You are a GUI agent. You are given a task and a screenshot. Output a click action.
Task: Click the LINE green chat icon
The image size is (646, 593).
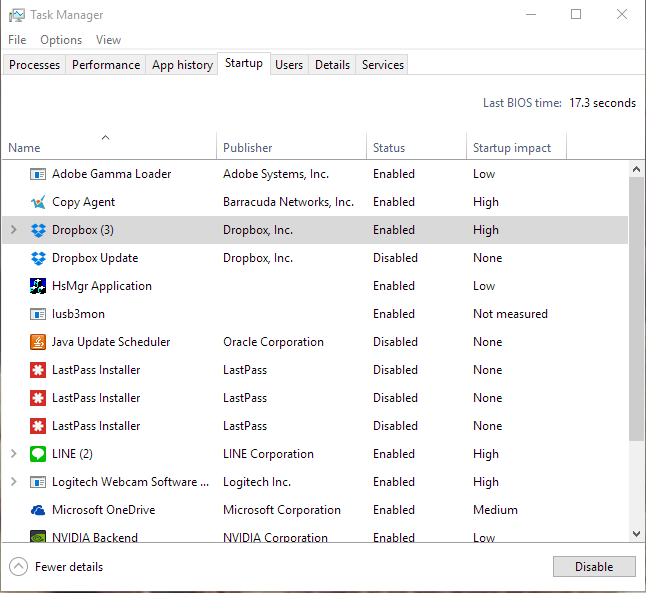[x=38, y=454]
